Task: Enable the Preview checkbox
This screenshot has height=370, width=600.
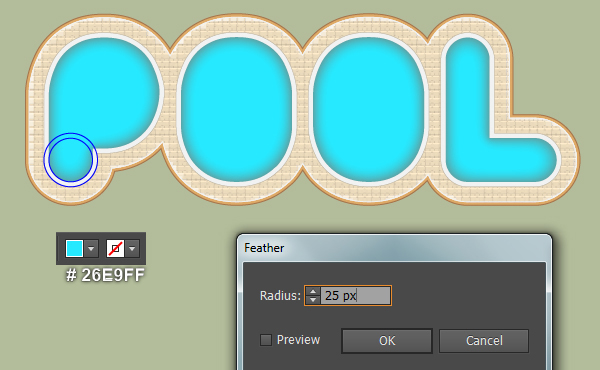Action: click(266, 340)
